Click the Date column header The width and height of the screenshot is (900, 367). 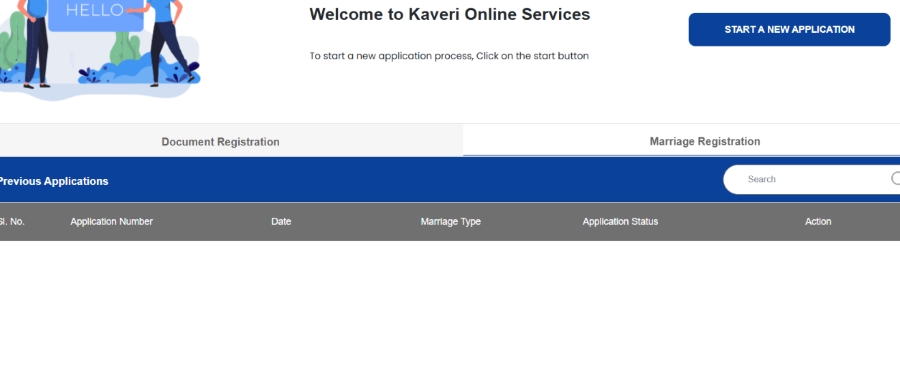(281, 221)
